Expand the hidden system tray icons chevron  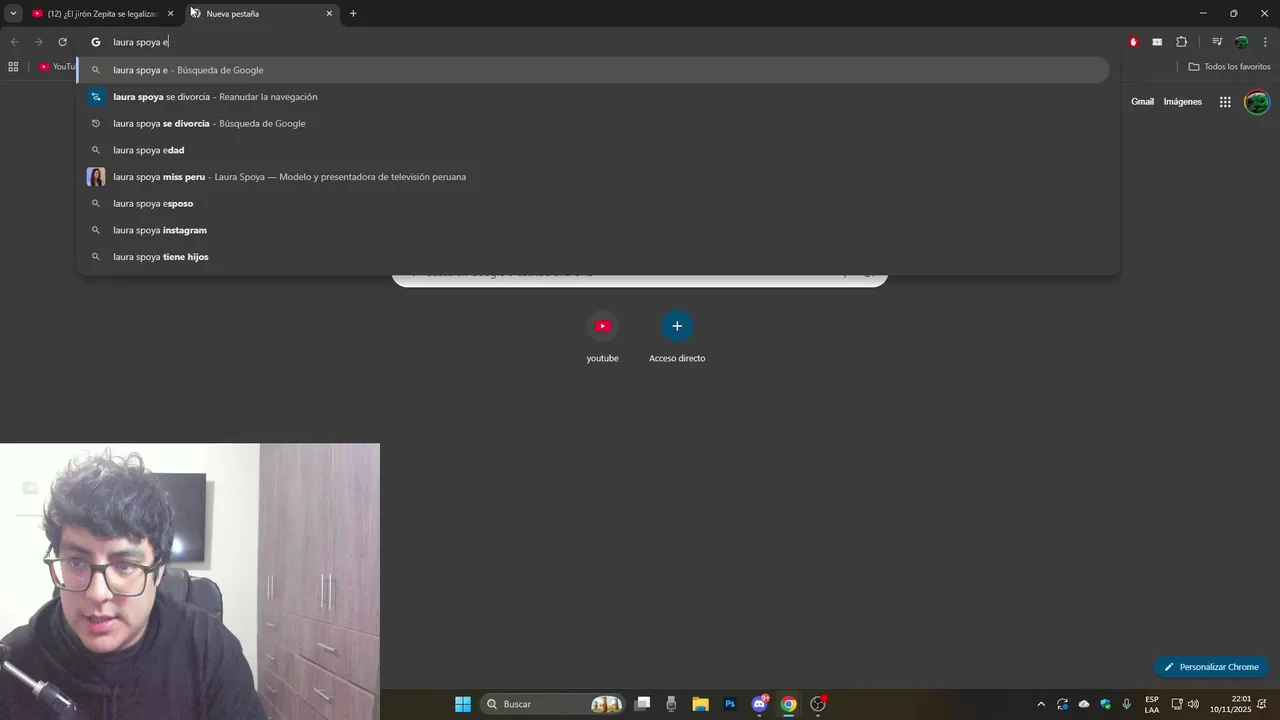tap(1041, 704)
